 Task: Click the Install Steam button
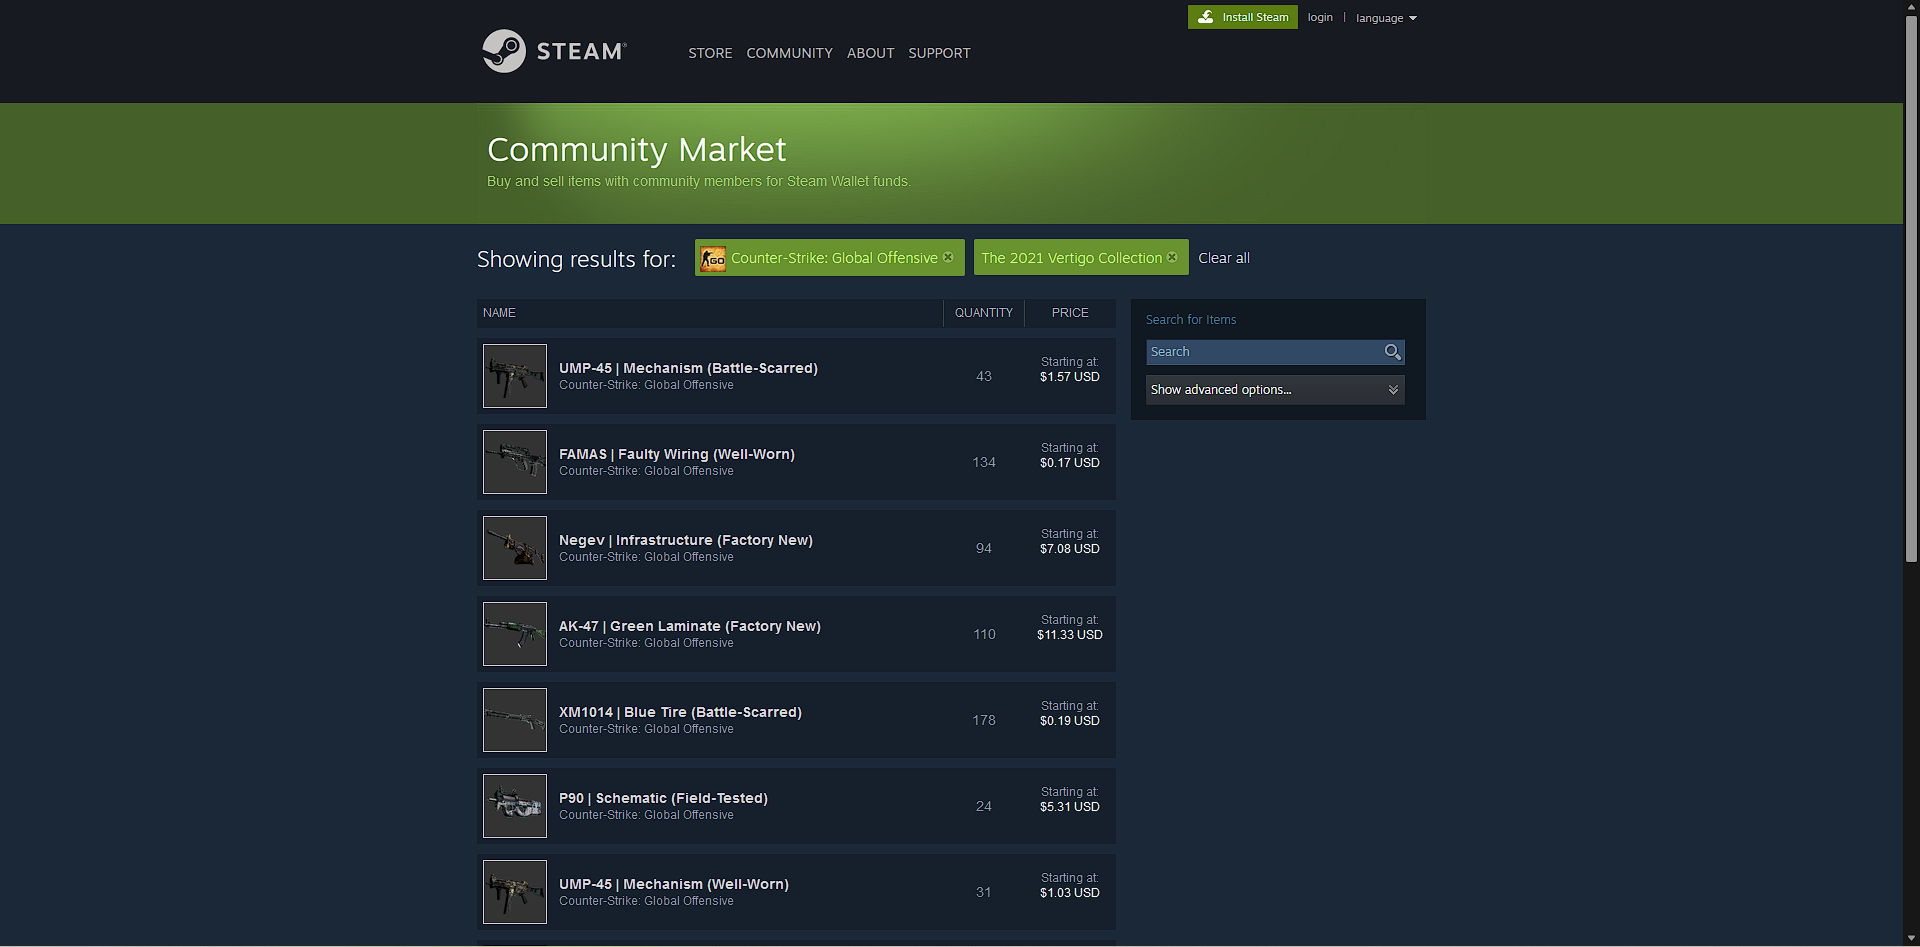click(1242, 17)
